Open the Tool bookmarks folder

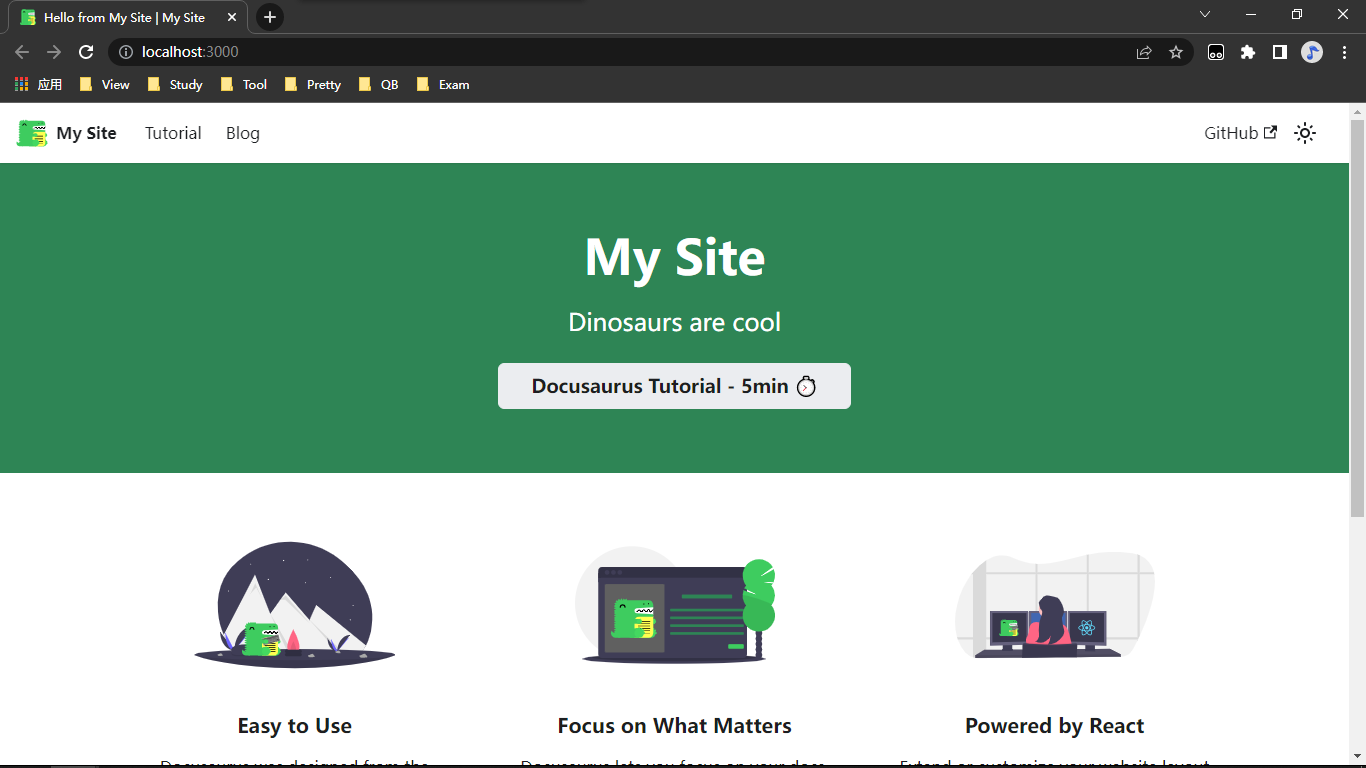tap(244, 85)
